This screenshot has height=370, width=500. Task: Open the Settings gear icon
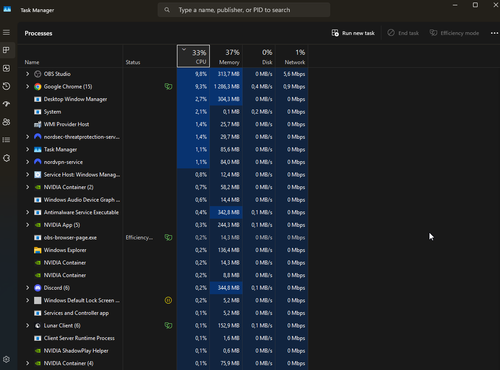click(6, 359)
